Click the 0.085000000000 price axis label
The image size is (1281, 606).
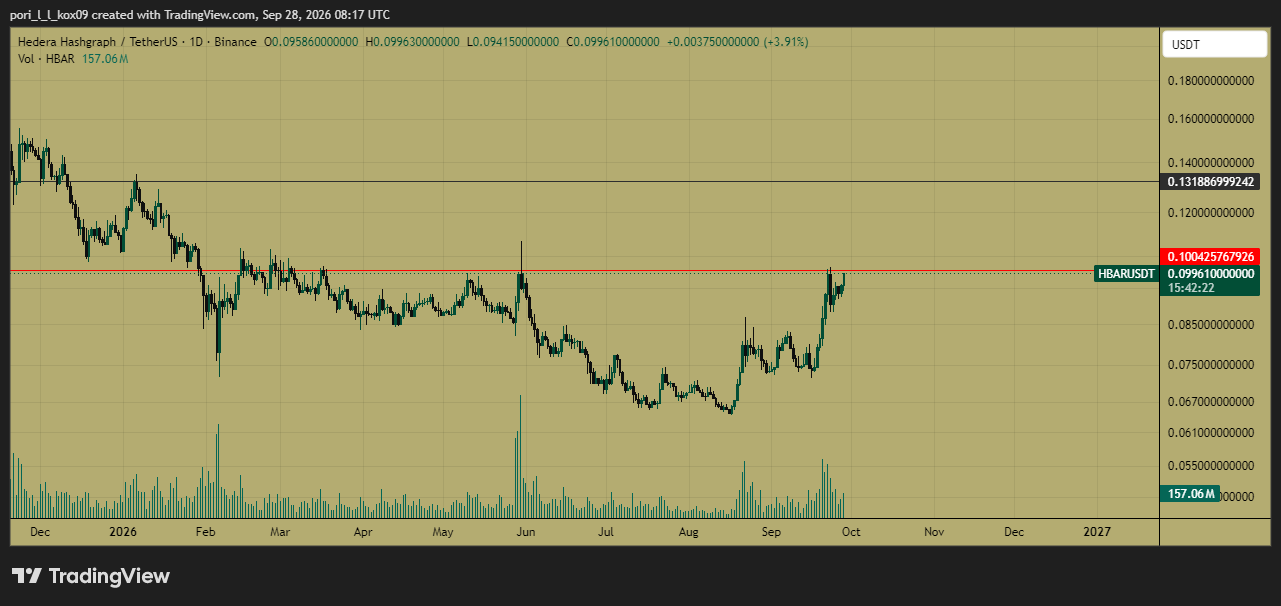(x=1210, y=325)
